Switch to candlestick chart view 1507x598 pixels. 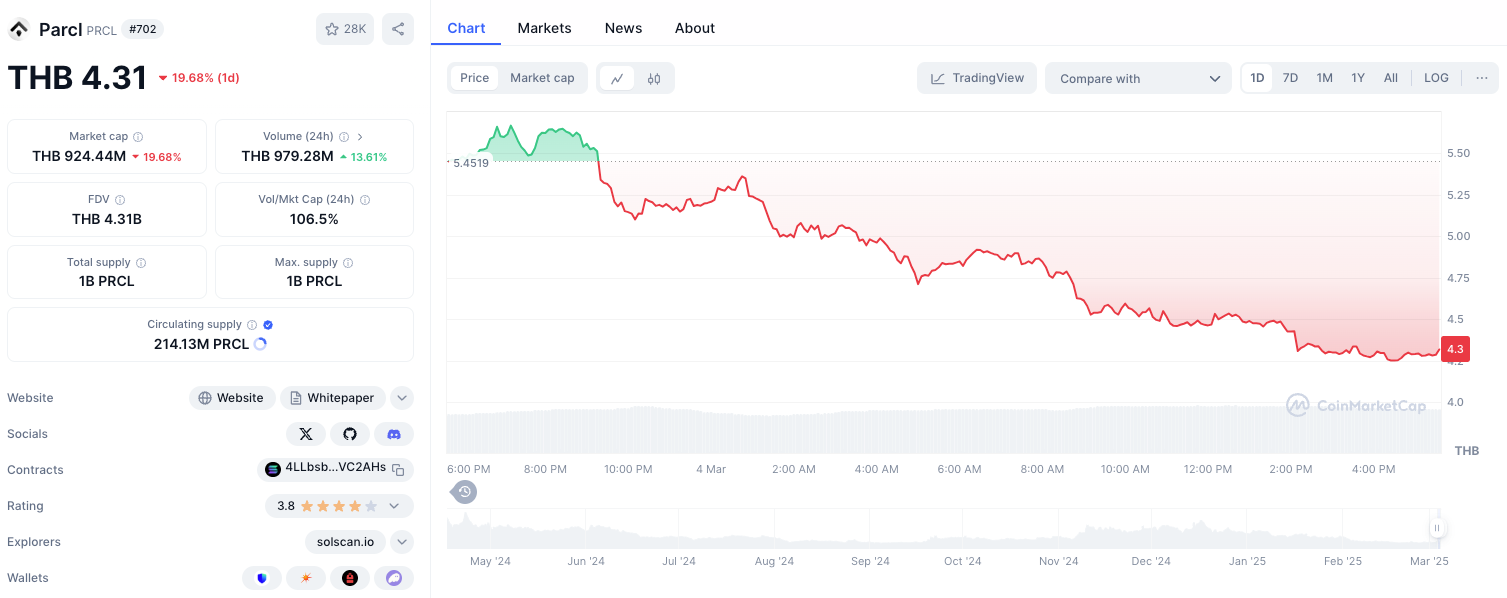pos(654,78)
